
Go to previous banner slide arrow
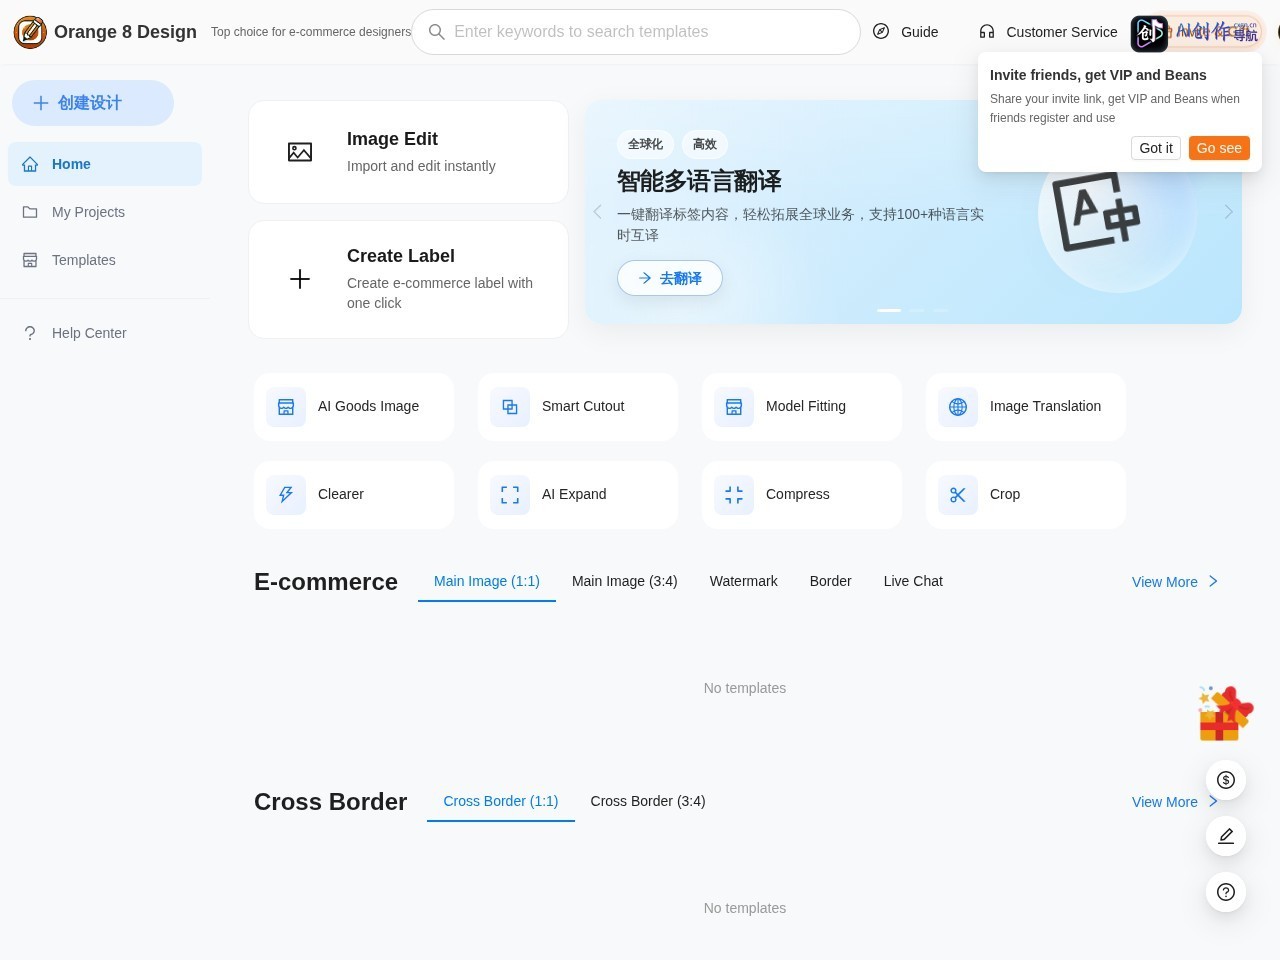coord(597,212)
